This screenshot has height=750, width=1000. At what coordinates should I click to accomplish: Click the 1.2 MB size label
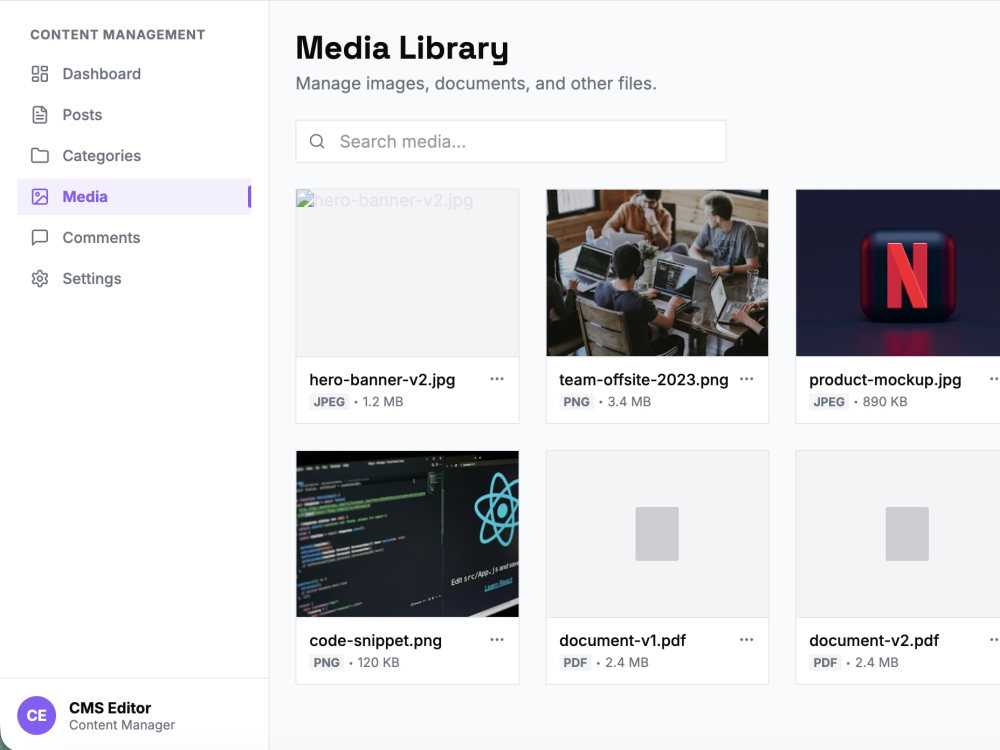click(383, 402)
